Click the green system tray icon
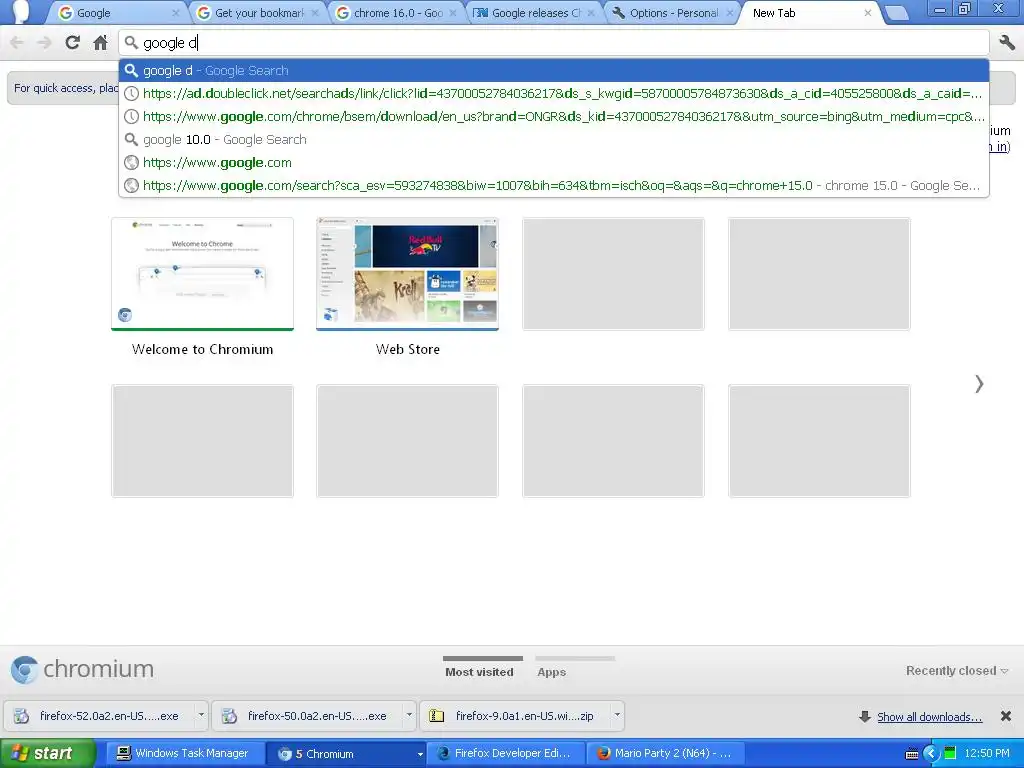Image resolution: width=1024 pixels, height=768 pixels. (x=950, y=754)
